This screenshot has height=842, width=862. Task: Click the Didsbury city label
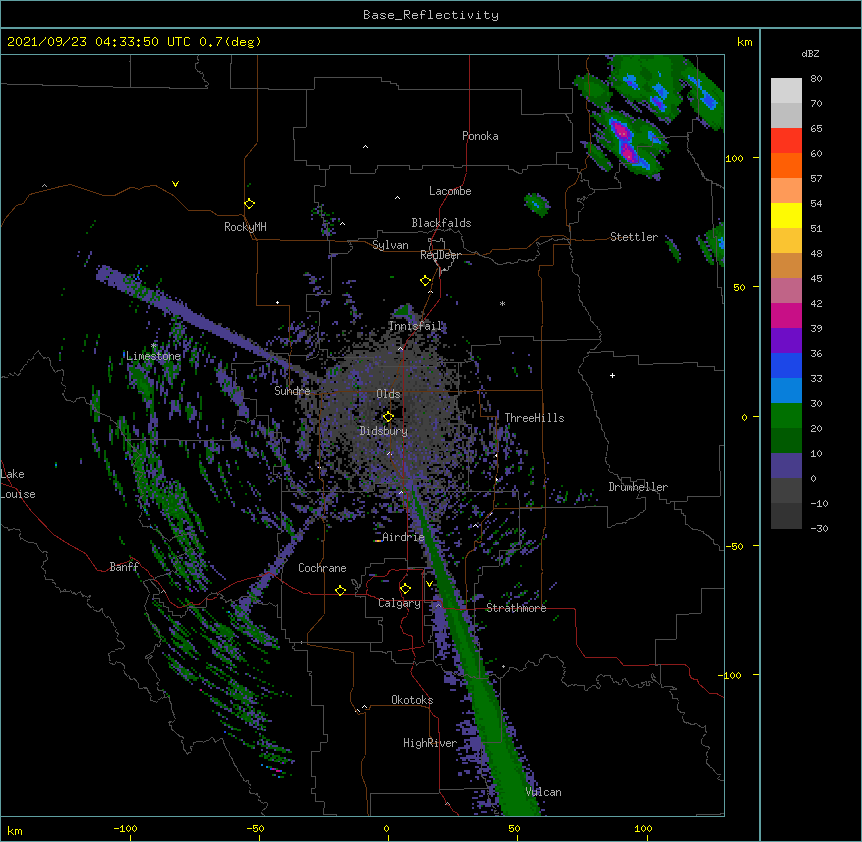coord(383,431)
